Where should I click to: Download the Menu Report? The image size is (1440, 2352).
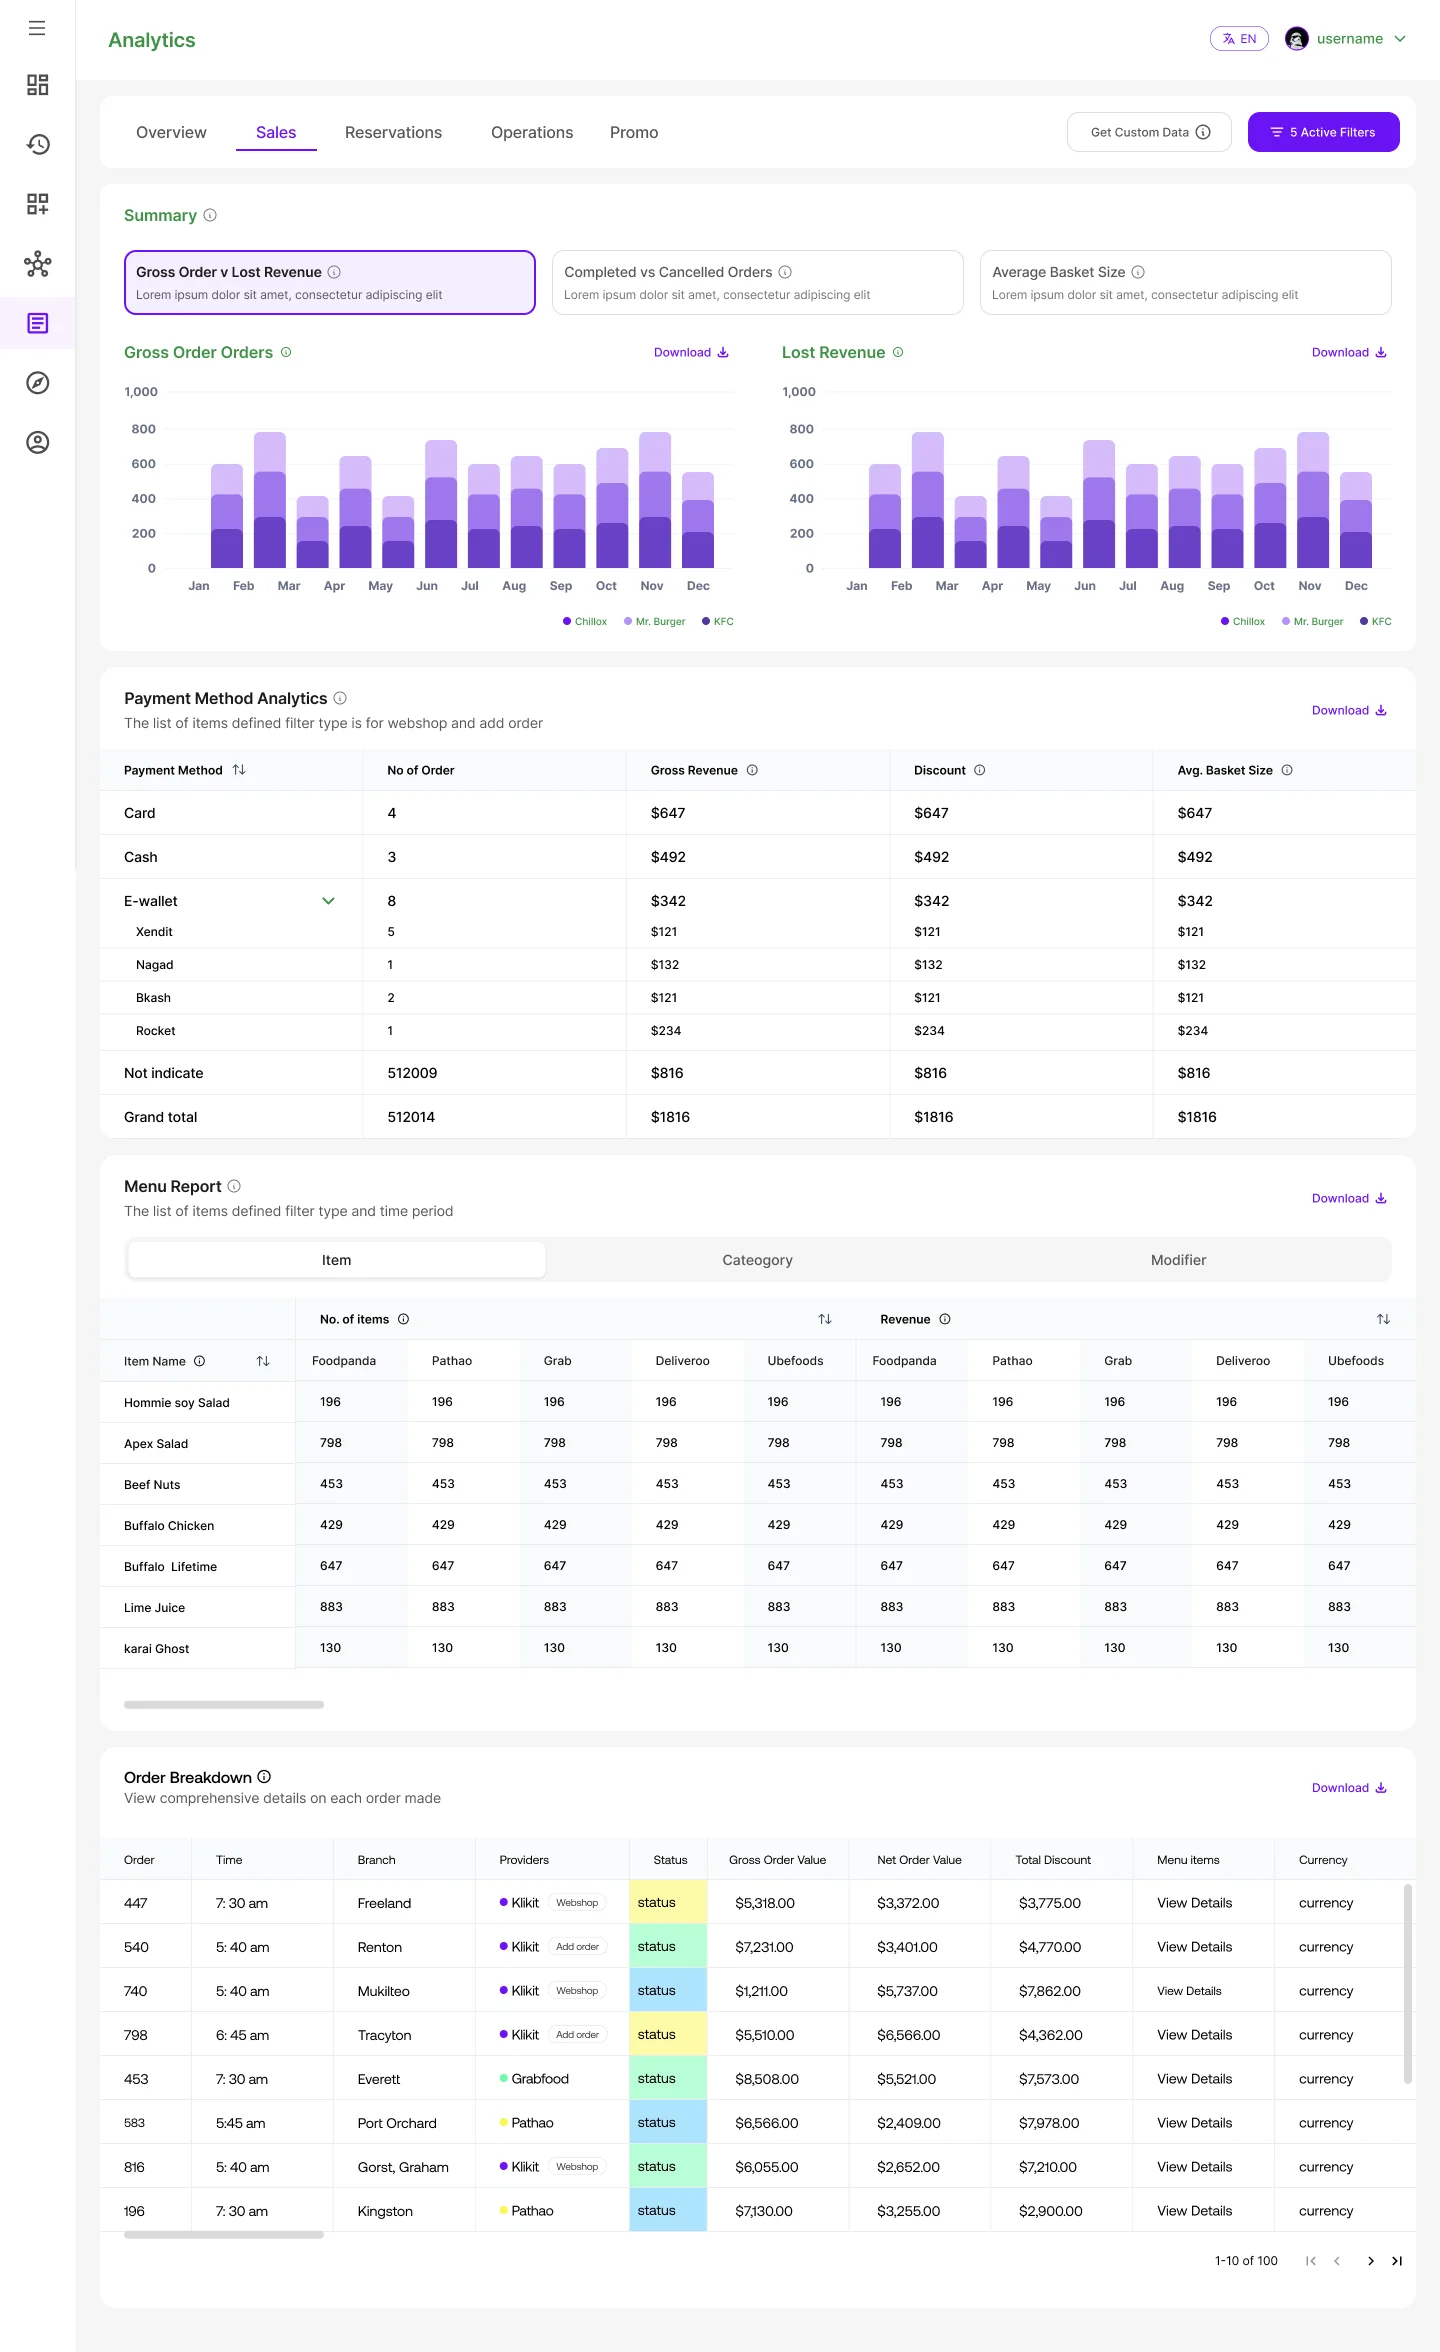(x=1349, y=1198)
